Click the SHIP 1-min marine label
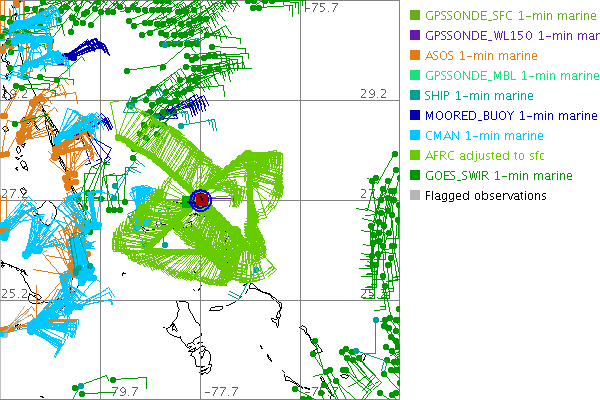 click(479, 96)
